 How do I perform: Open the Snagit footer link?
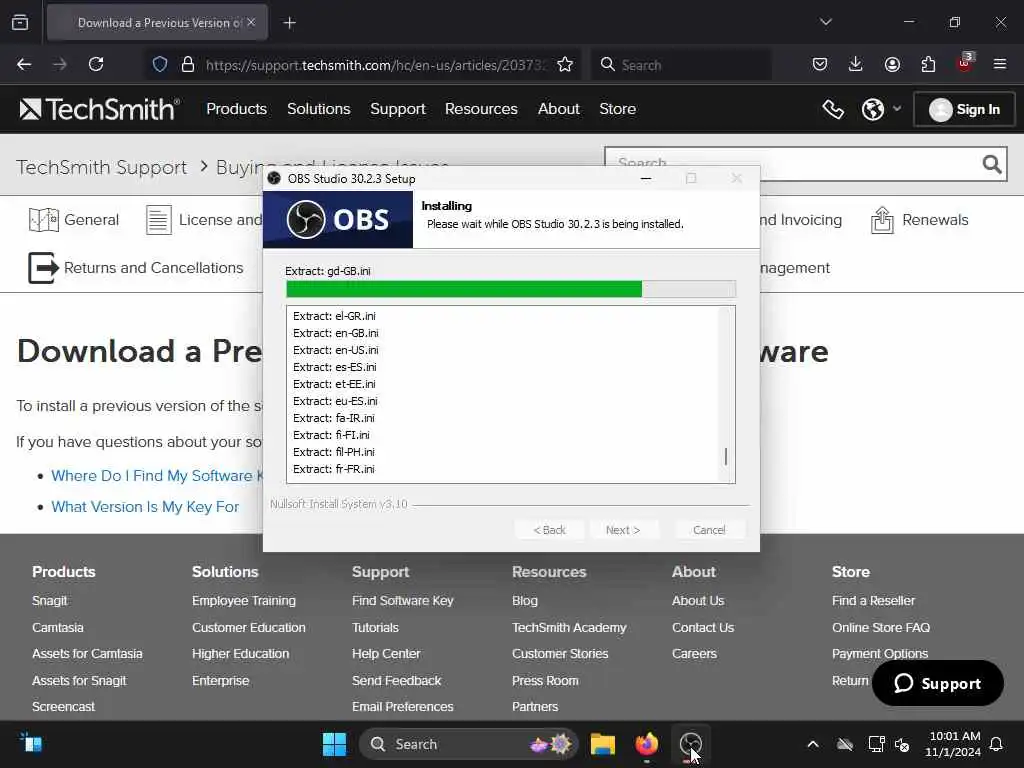[x=50, y=601]
